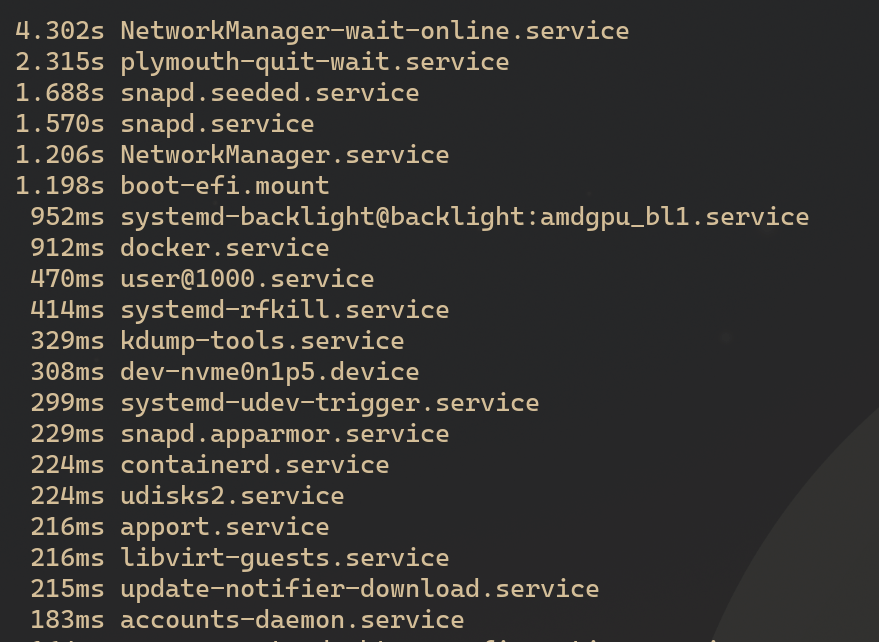
Task: Click the systemd-backlight amdgpu_bl1 service line
Action: pyautogui.click(x=464, y=217)
